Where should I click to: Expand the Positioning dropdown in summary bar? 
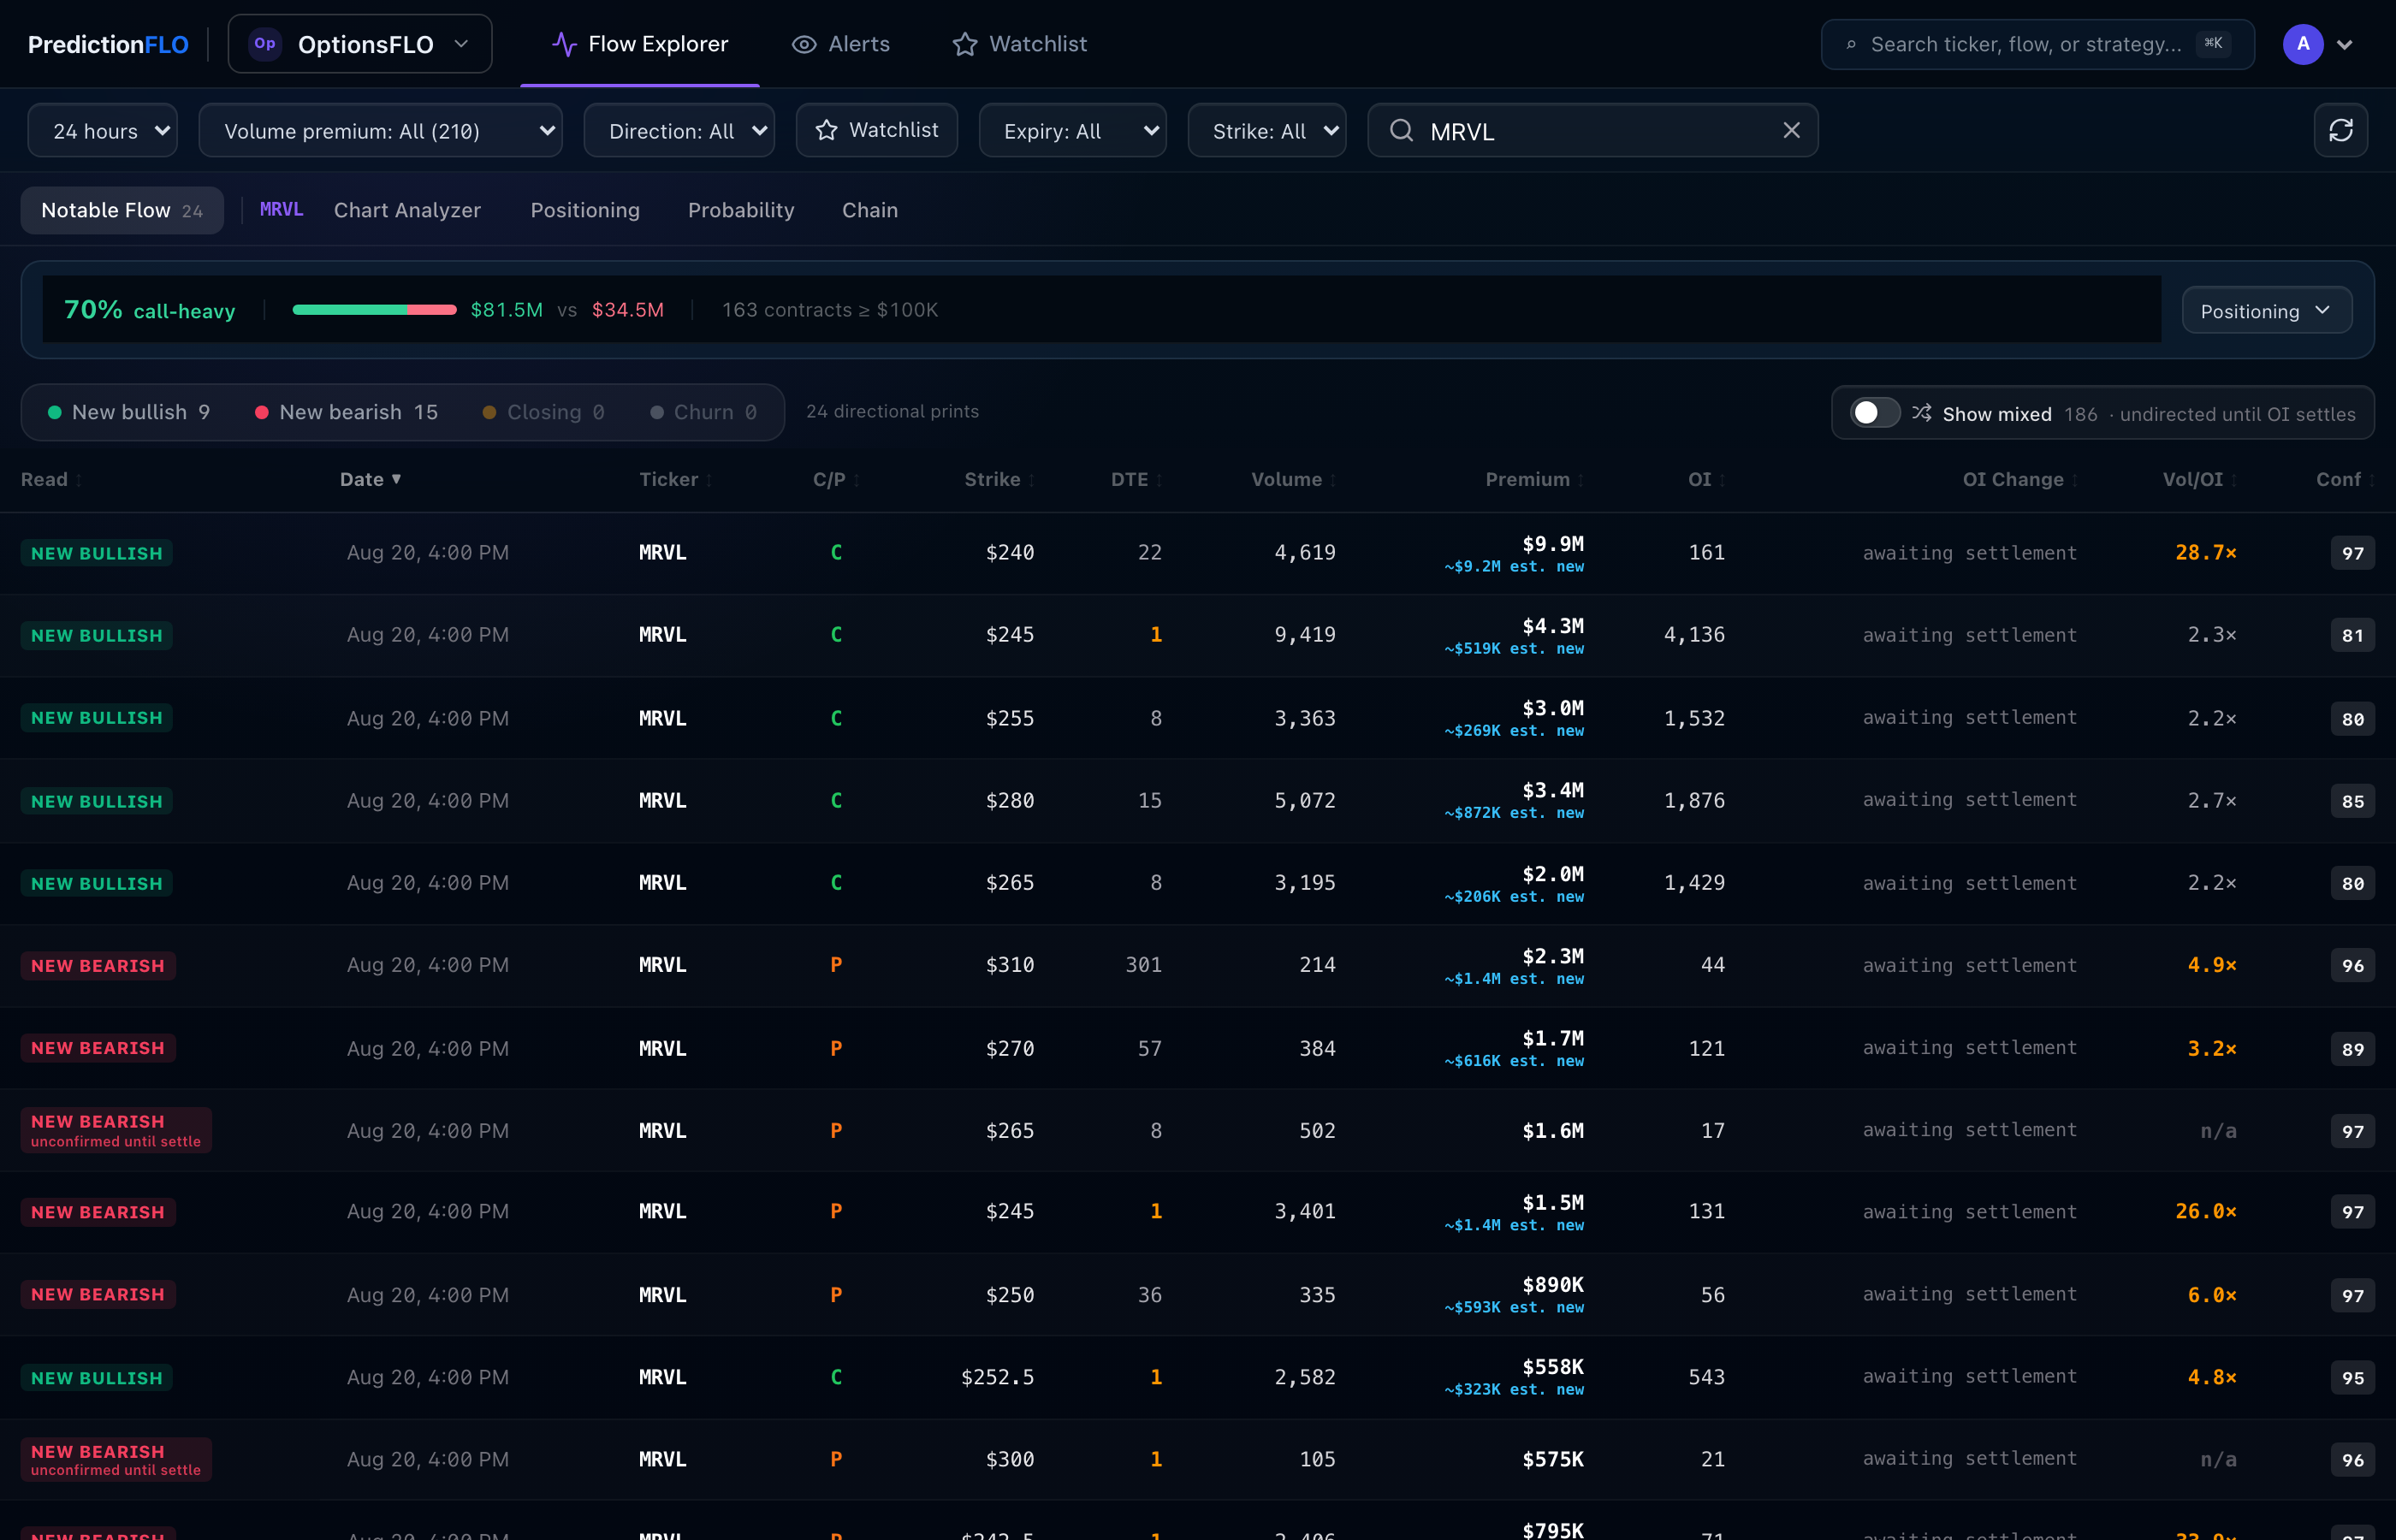[2265, 310]
